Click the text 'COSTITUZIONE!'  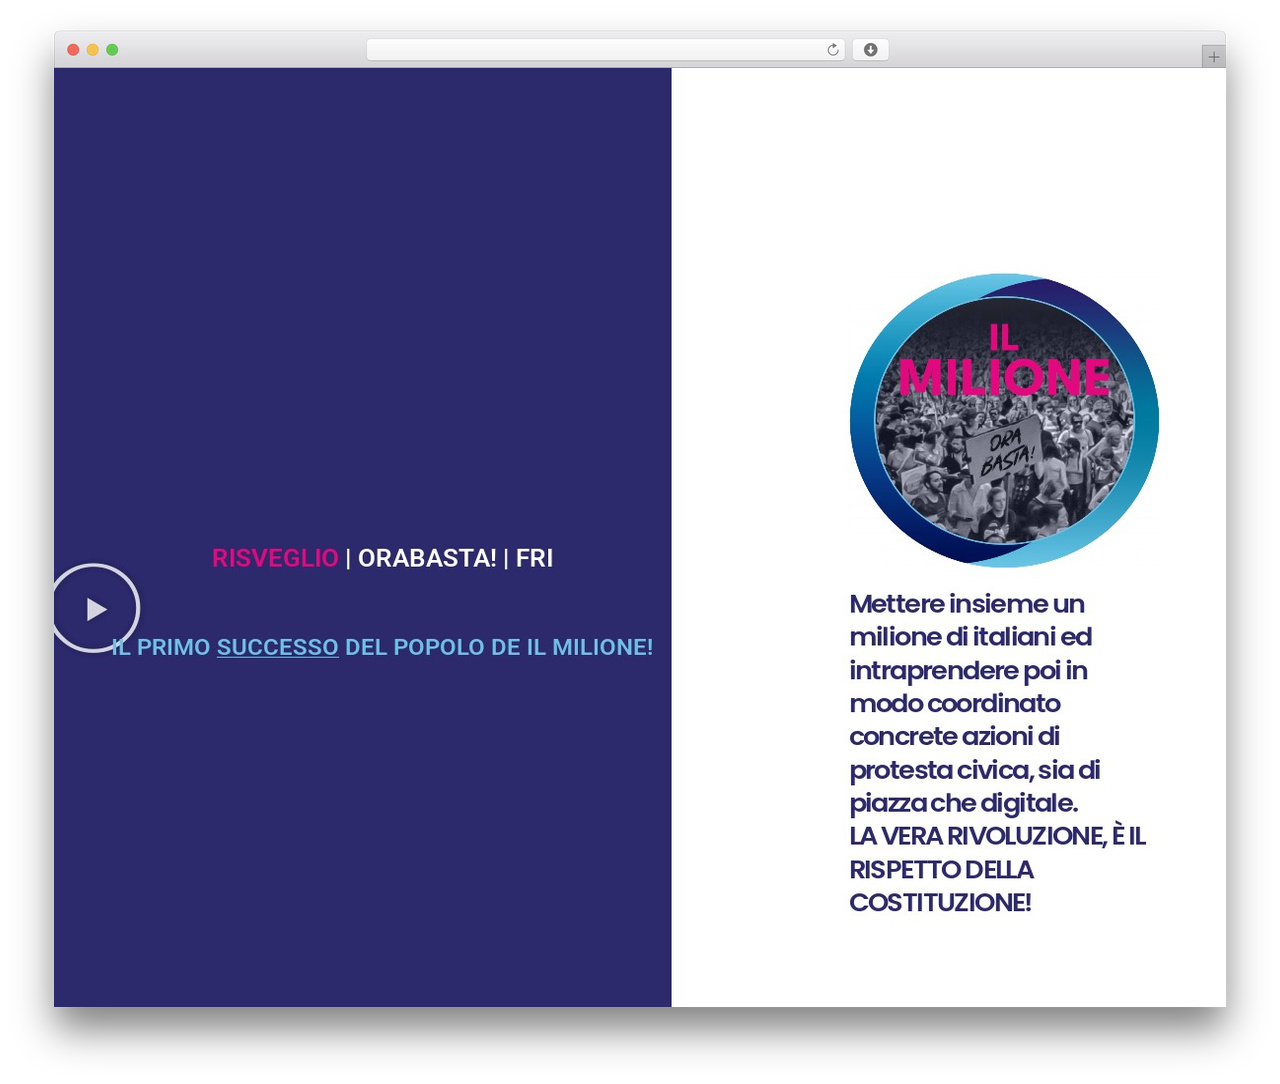coord(940,903)
